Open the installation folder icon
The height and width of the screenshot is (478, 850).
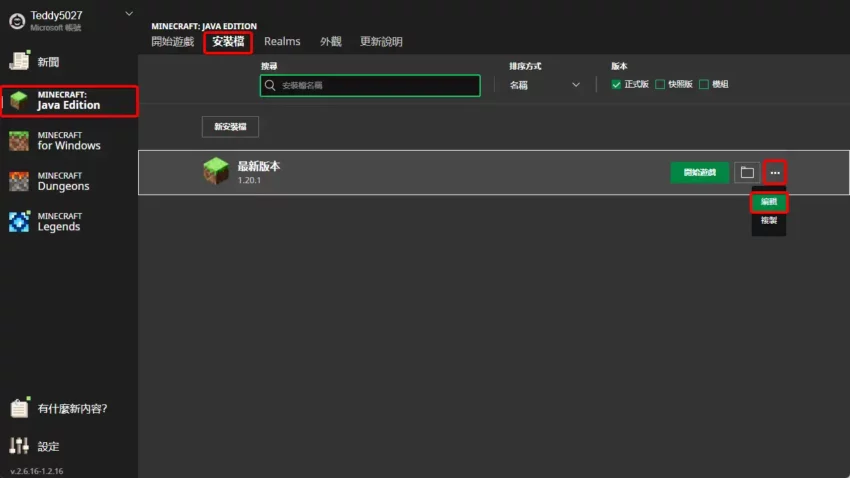click(x=747, y=172)
